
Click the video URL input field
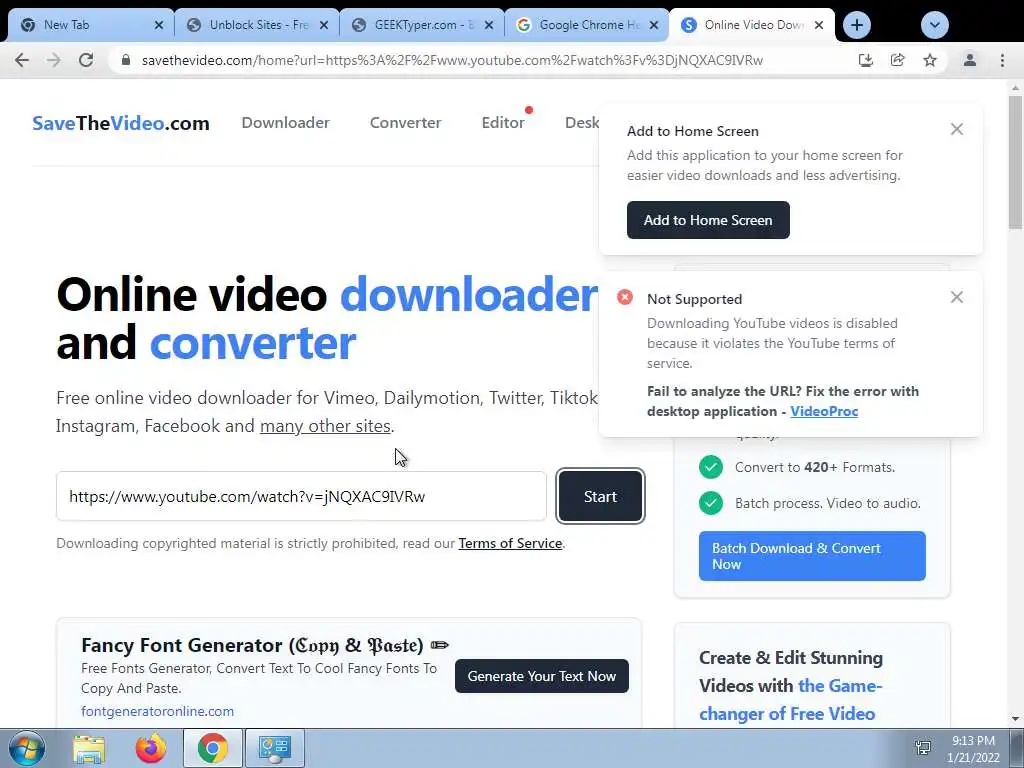[301, 496]
